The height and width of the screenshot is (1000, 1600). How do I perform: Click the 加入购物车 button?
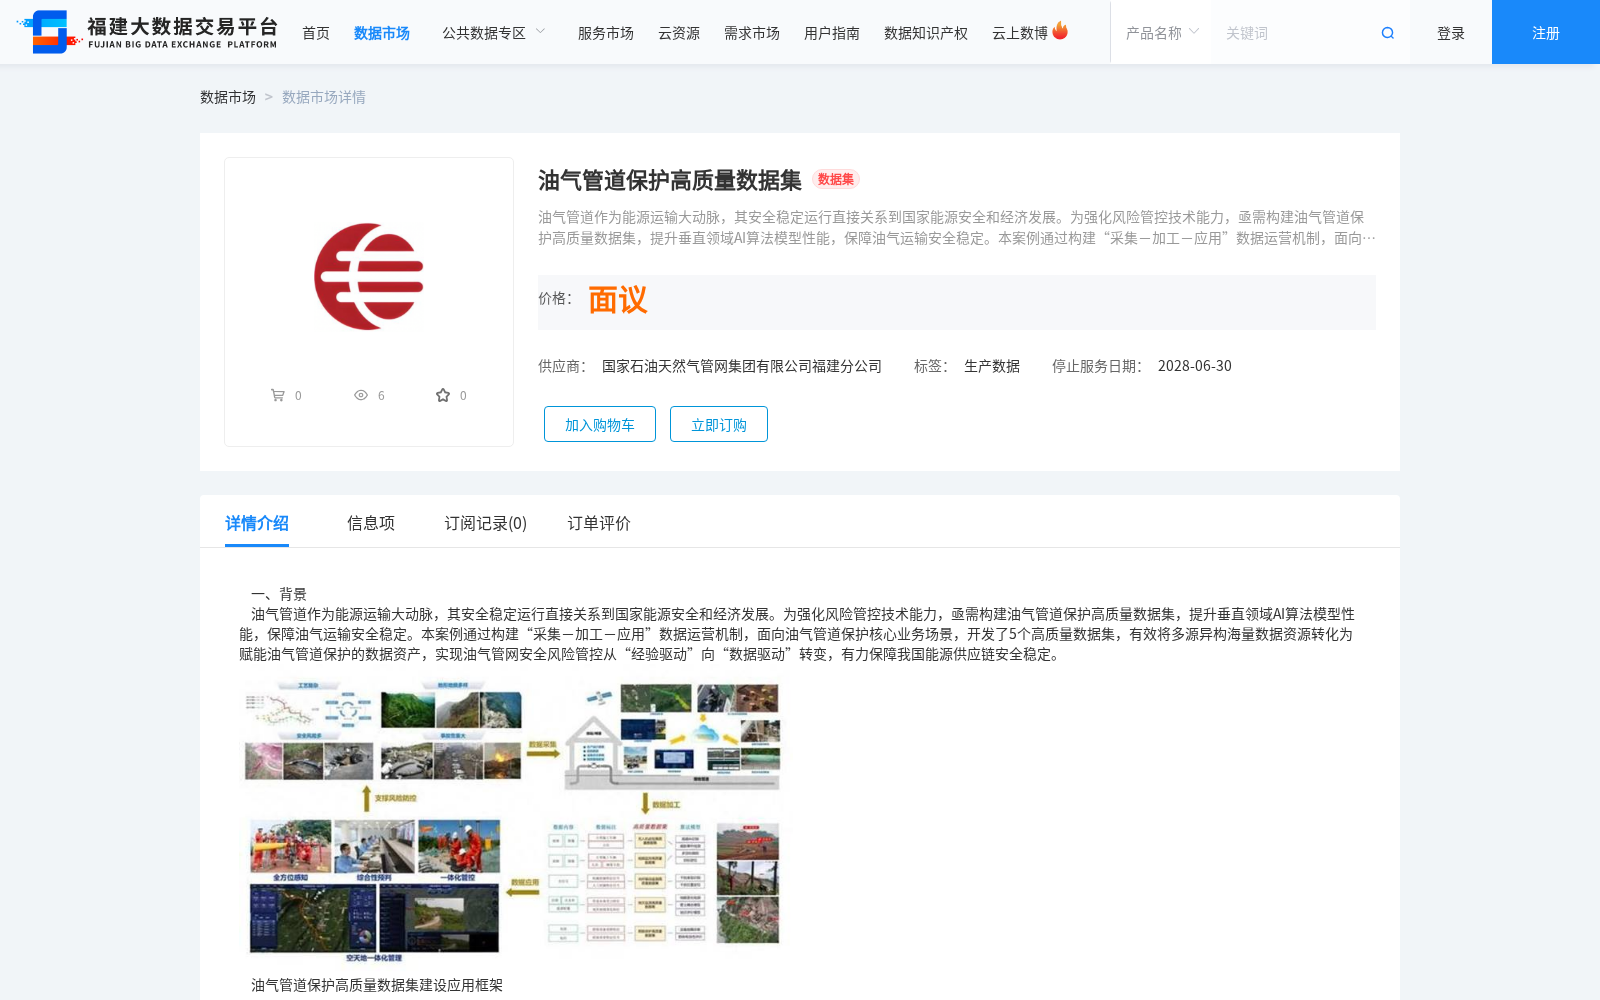[x=600, y=424]
